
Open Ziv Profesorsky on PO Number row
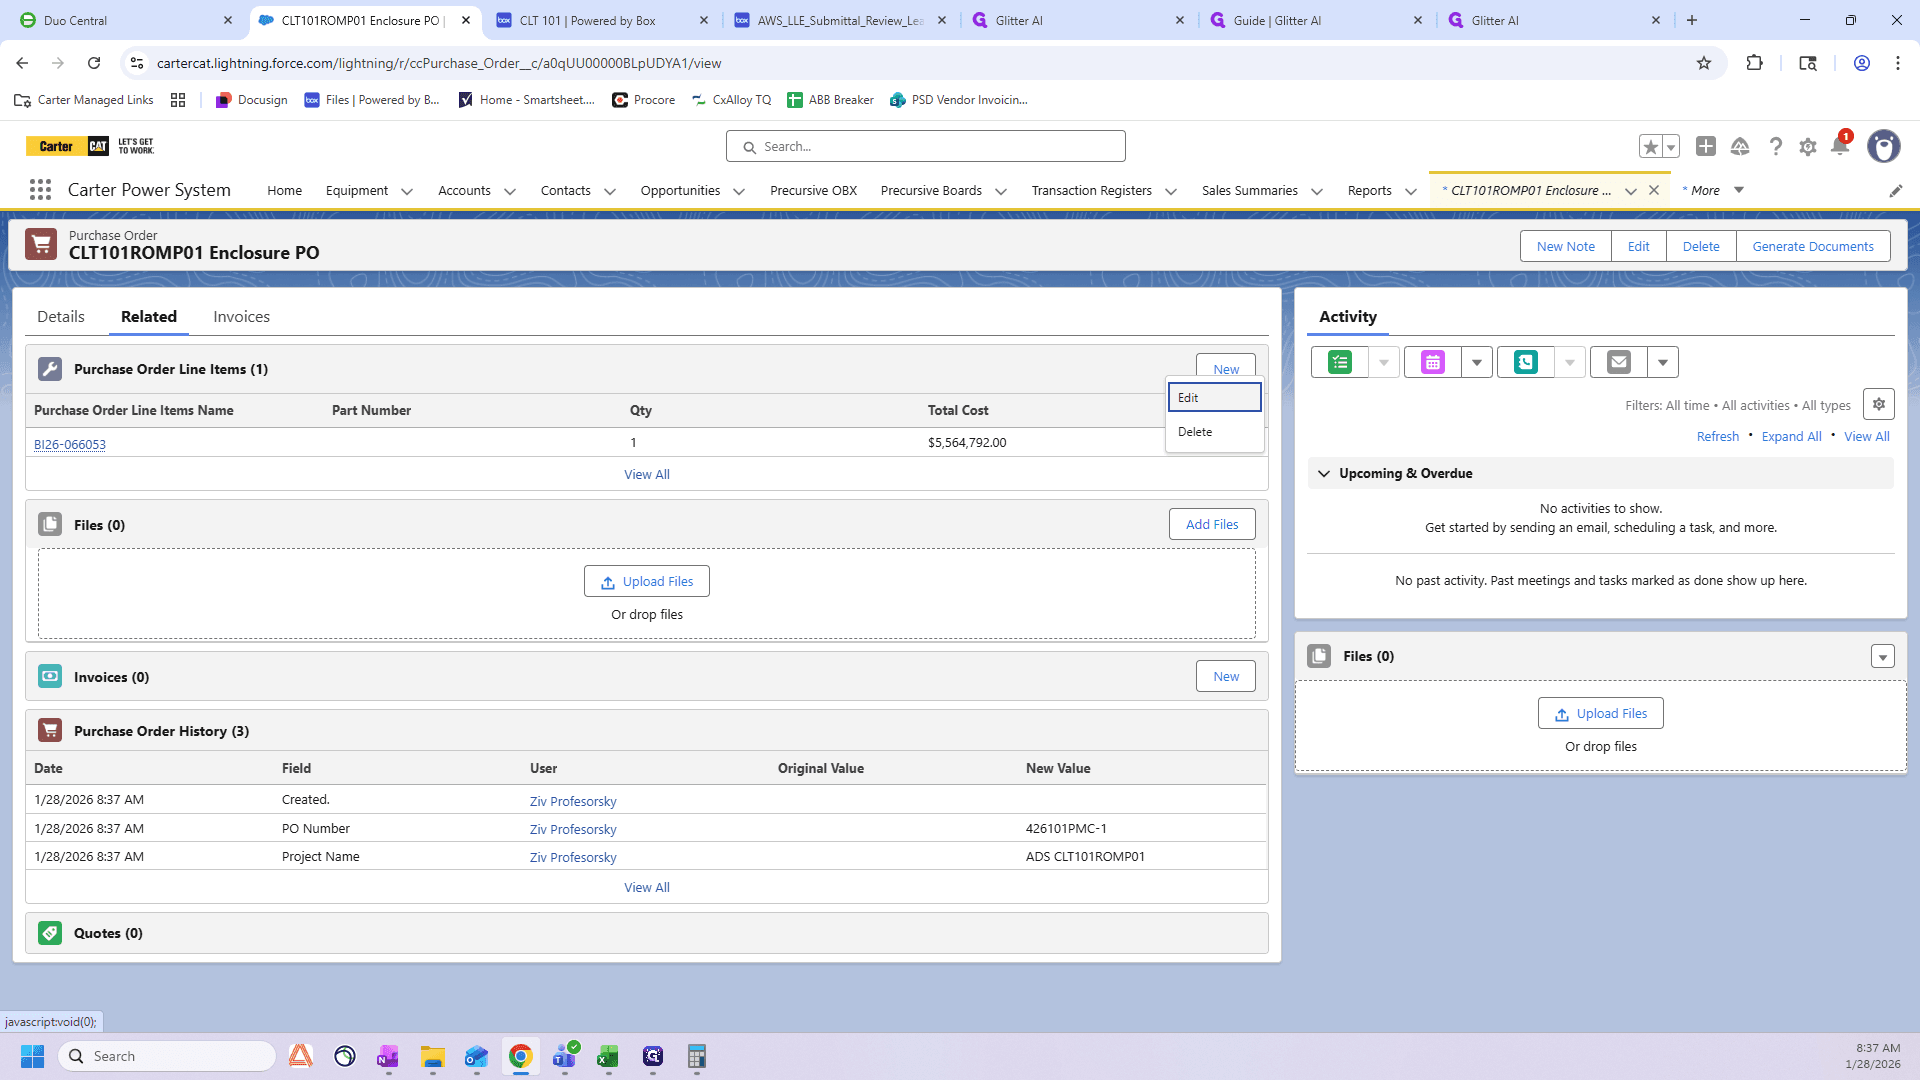coord(573,829)
